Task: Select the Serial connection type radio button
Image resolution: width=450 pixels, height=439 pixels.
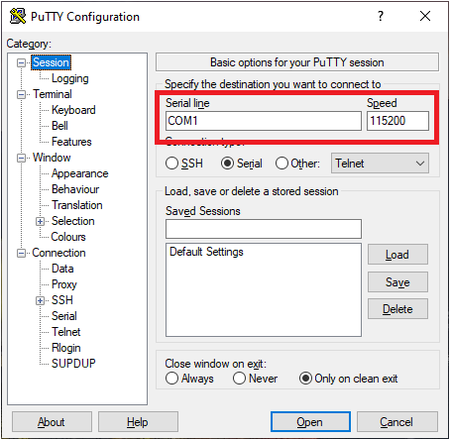Action: [x=227, y=163]
